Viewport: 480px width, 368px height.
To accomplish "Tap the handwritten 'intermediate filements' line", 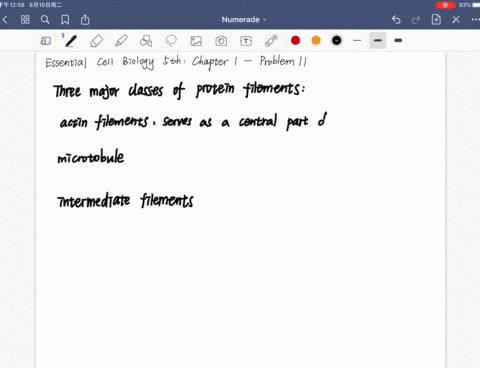I will coord(125,200).
